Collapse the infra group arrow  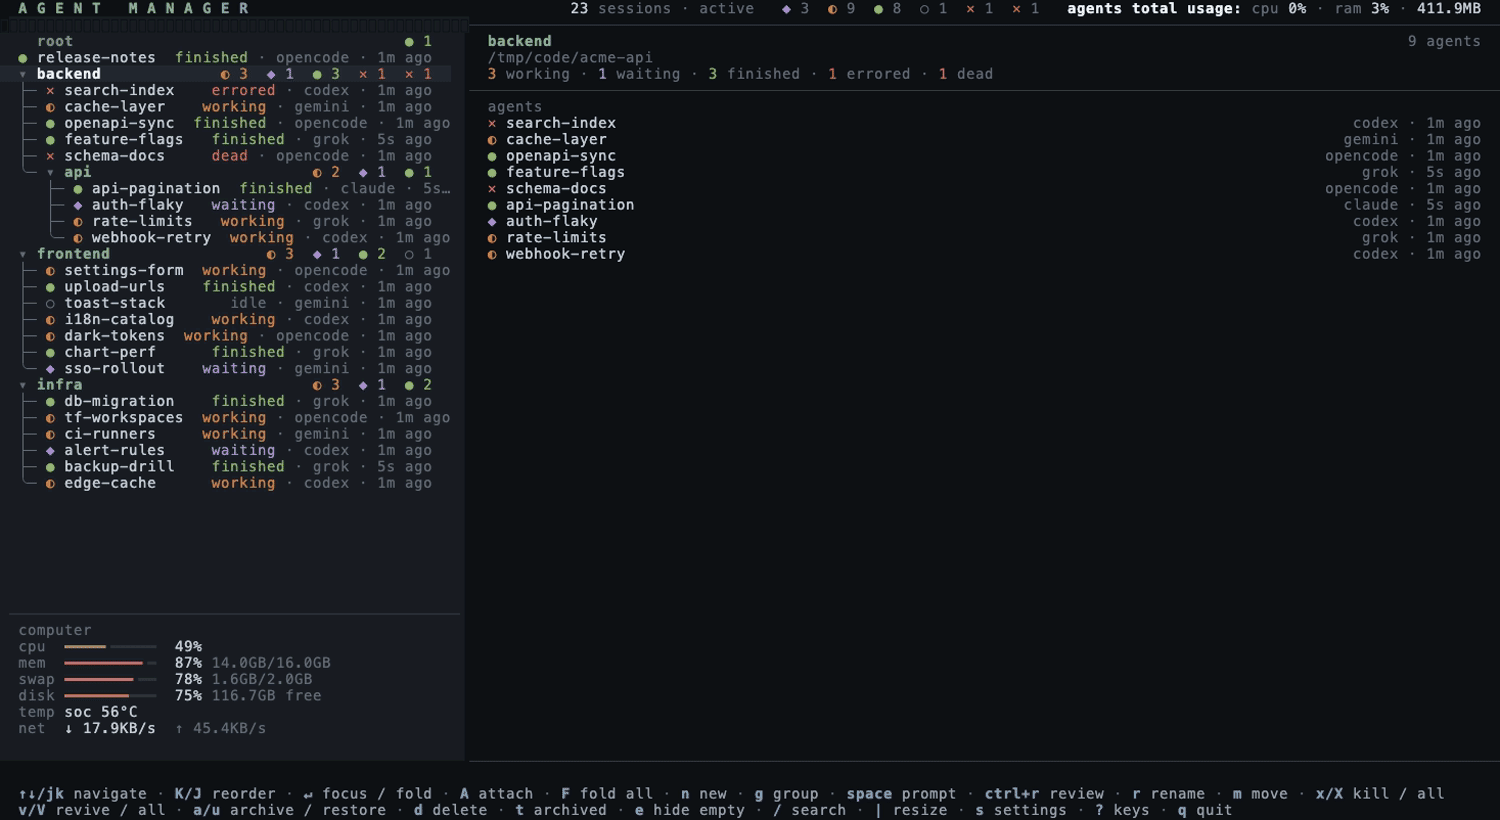(x=23, y=385)
